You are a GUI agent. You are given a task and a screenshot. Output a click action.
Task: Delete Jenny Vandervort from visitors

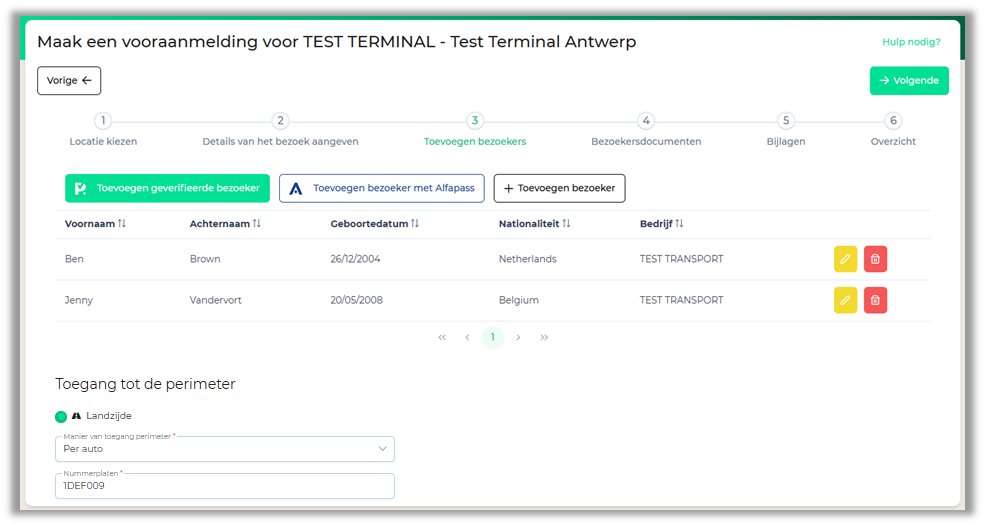click(875, 300)
